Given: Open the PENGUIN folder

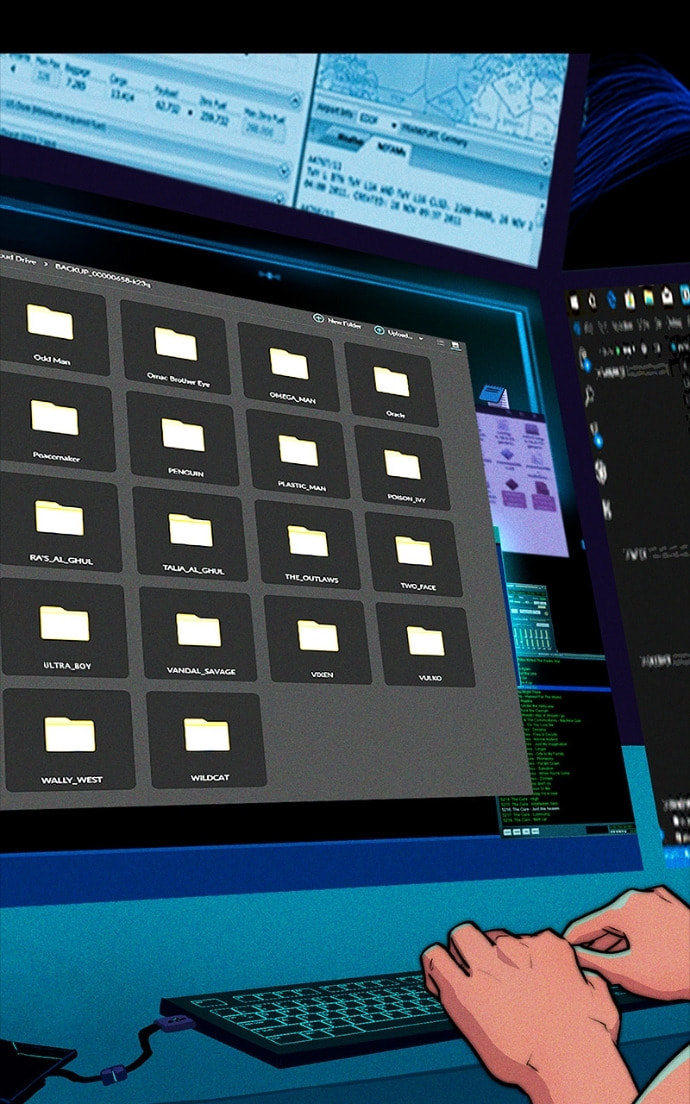Looking at the screenshot, I should coord(184,437).
